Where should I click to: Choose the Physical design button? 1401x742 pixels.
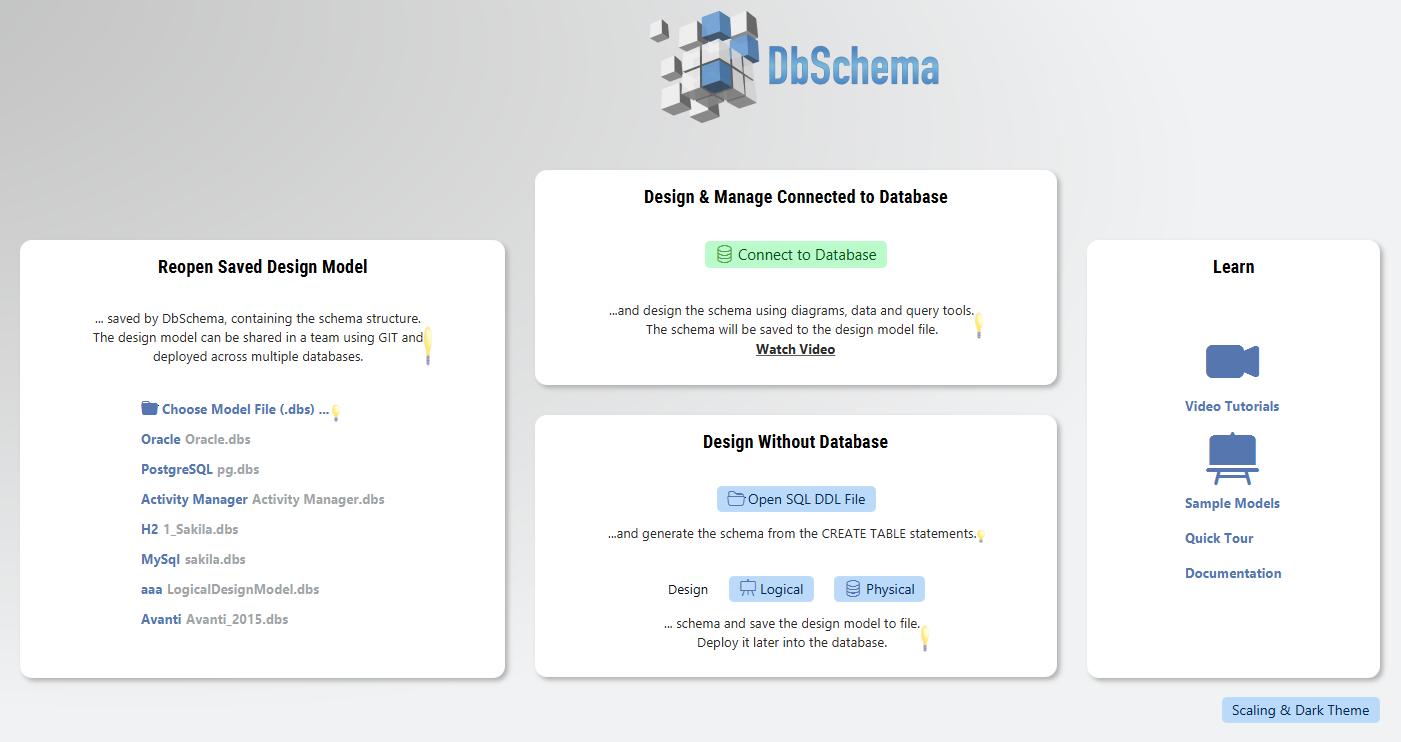(880, 589)
